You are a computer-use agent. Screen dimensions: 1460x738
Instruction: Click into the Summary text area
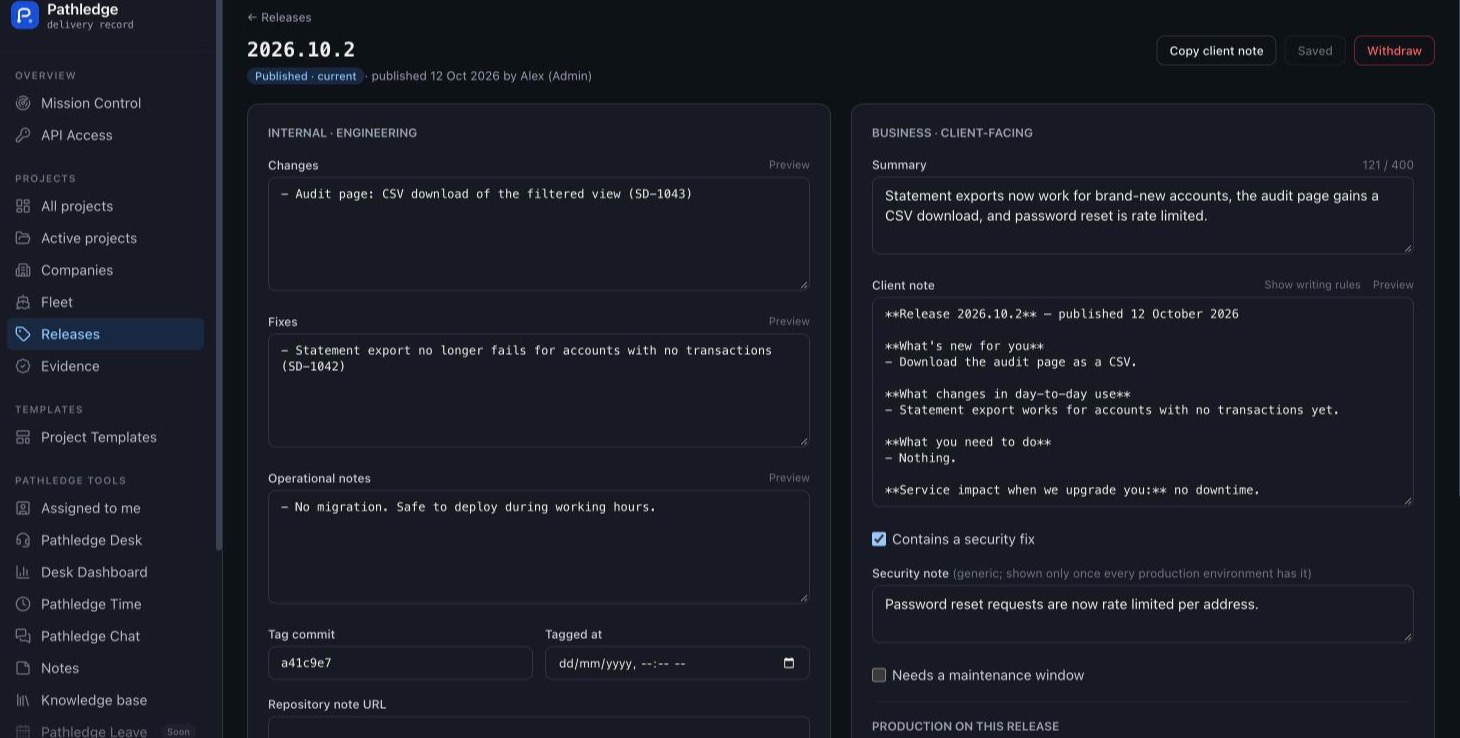pyautogui.click(x=1143, y=216)
